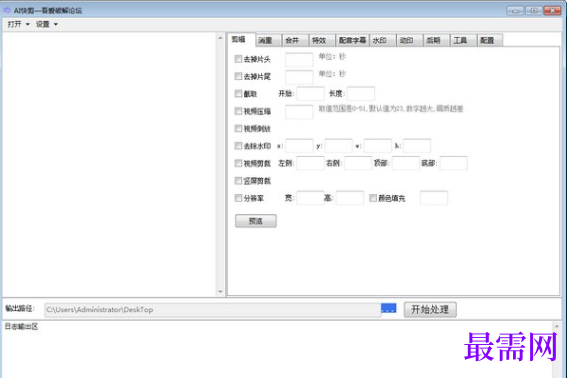Switch to the 后期 tab

click(x=436, y=40)
